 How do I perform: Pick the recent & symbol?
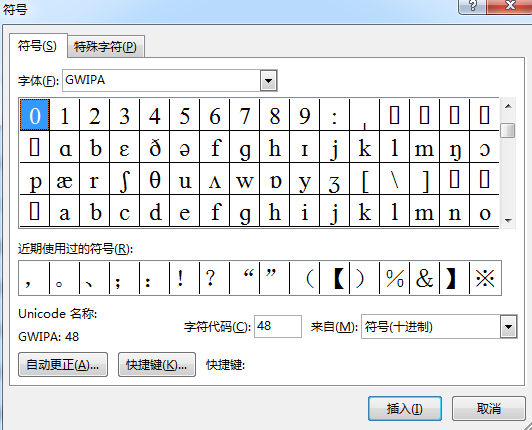[424, 278]
